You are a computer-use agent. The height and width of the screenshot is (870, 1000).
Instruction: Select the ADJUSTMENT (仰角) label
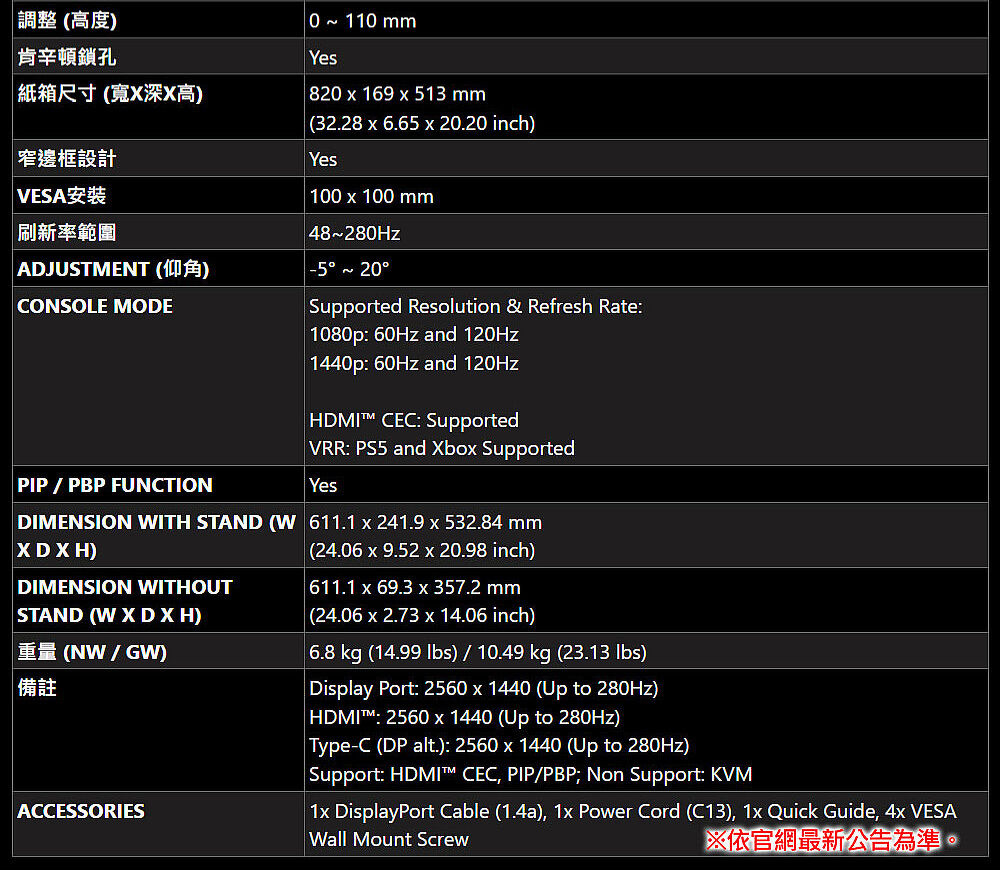pyautogui.click(x=113, y=269)
